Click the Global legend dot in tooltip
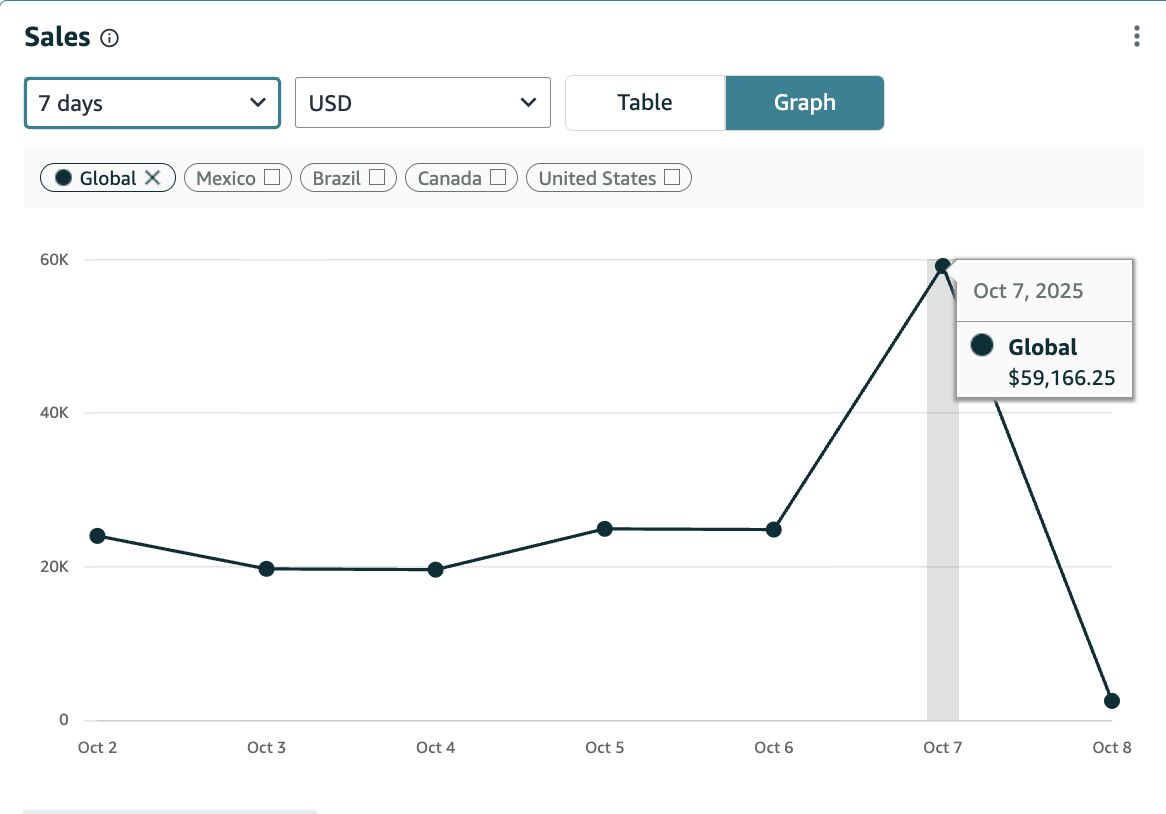Screen dimensions: 1166x814 coord(982,346)
